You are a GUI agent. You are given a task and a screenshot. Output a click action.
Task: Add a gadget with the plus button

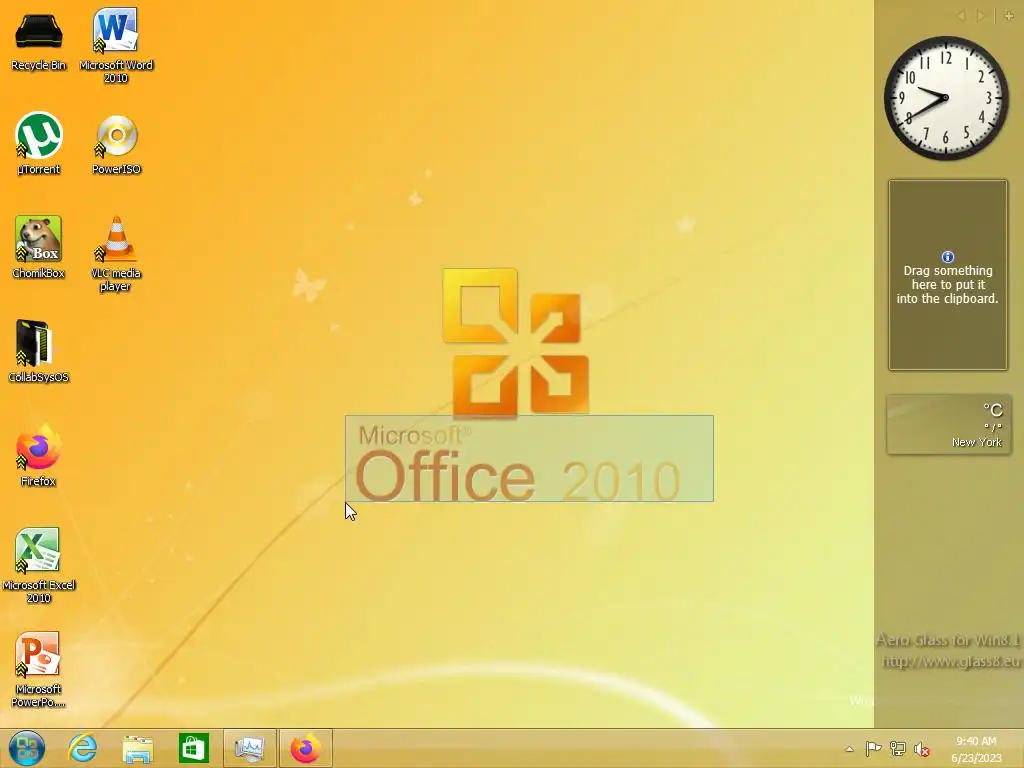1008,16
